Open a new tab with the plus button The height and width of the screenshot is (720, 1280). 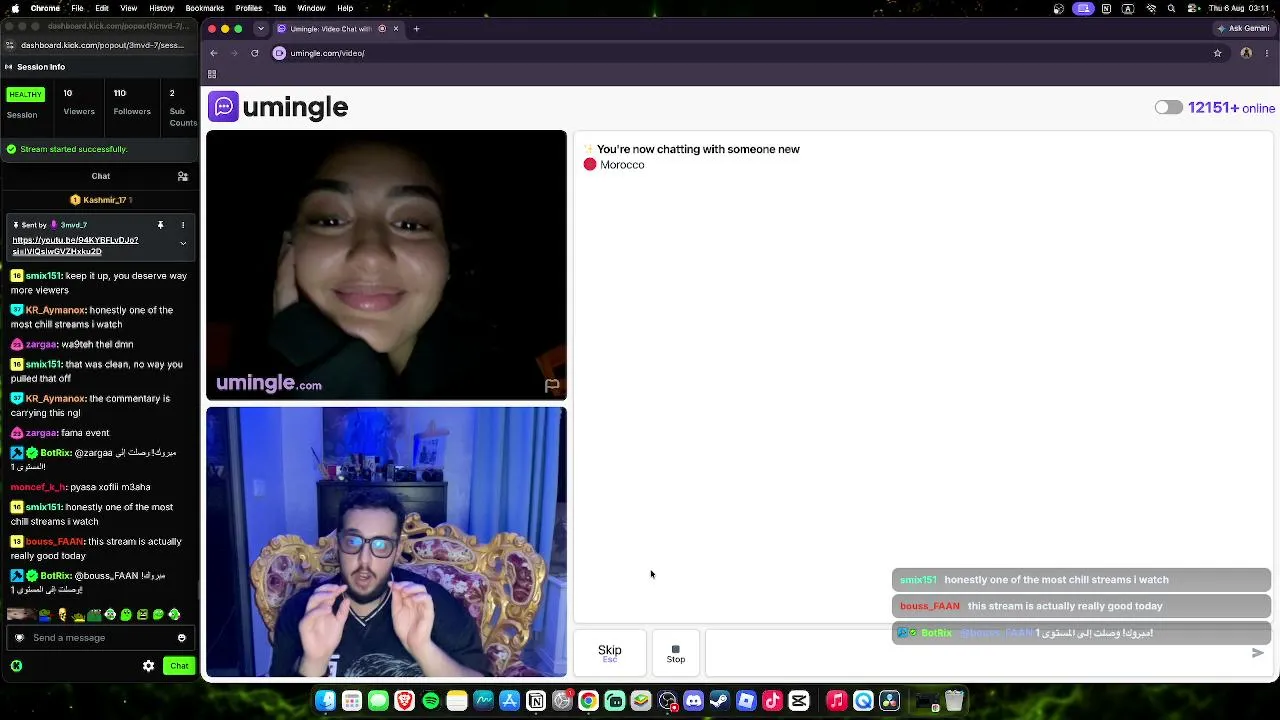[417, 29]
